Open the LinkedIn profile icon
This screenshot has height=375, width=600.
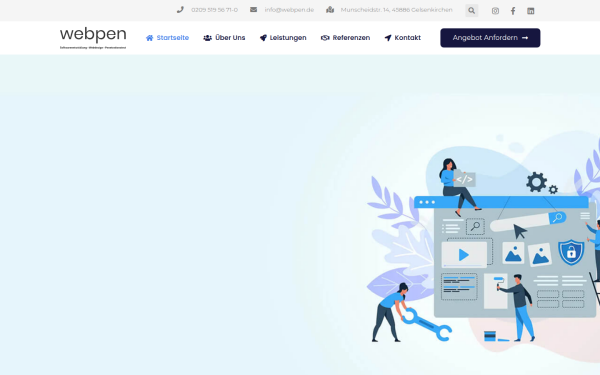[530, 11]
